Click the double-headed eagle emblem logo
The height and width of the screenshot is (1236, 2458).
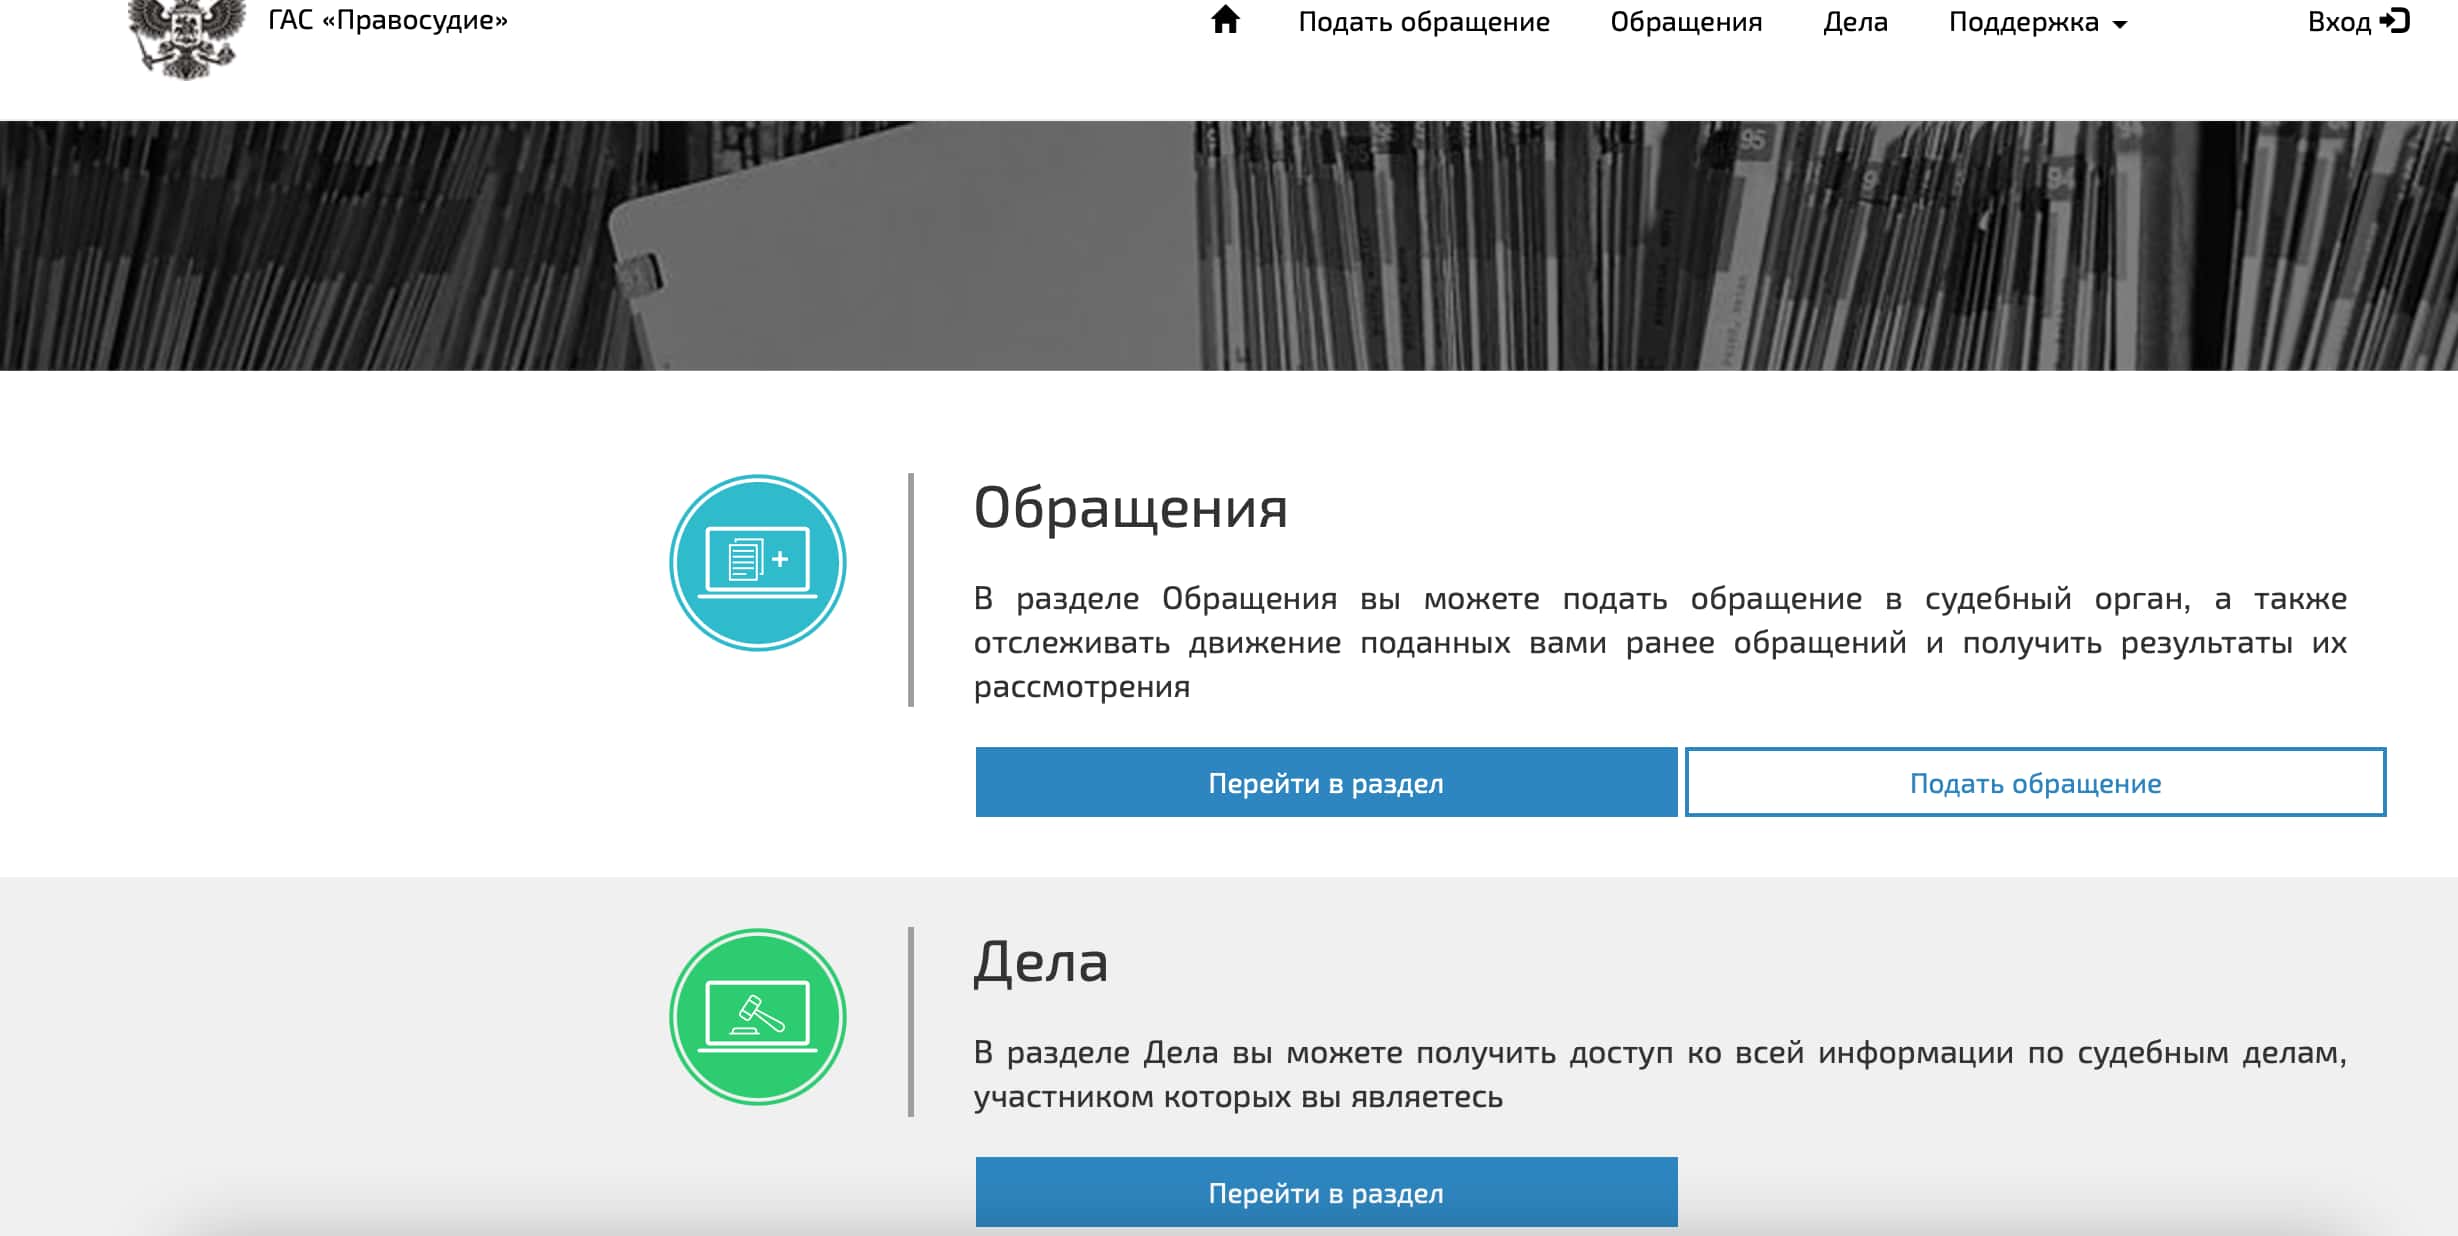(187, 38)
